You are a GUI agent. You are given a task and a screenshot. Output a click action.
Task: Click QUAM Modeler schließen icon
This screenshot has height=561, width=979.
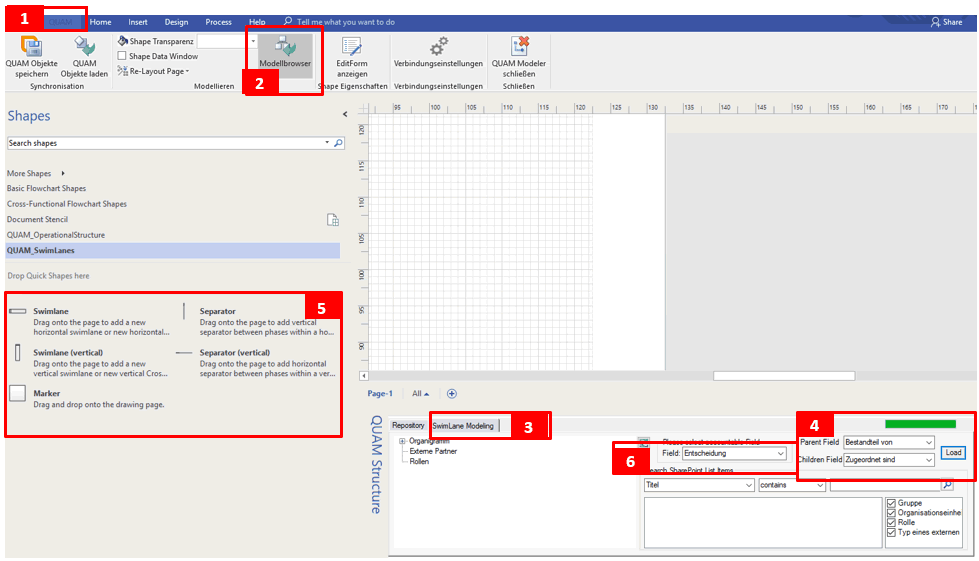tap(519, 47)
